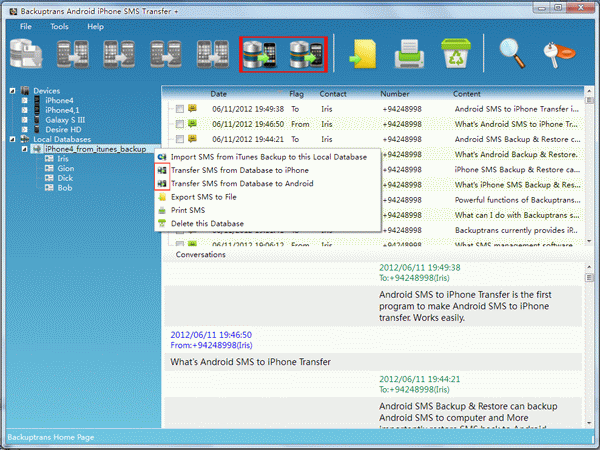Click the "From:+94248998(Iris)" conversation line
Viewport: 600px width, 450px height.
click(211, 345)
